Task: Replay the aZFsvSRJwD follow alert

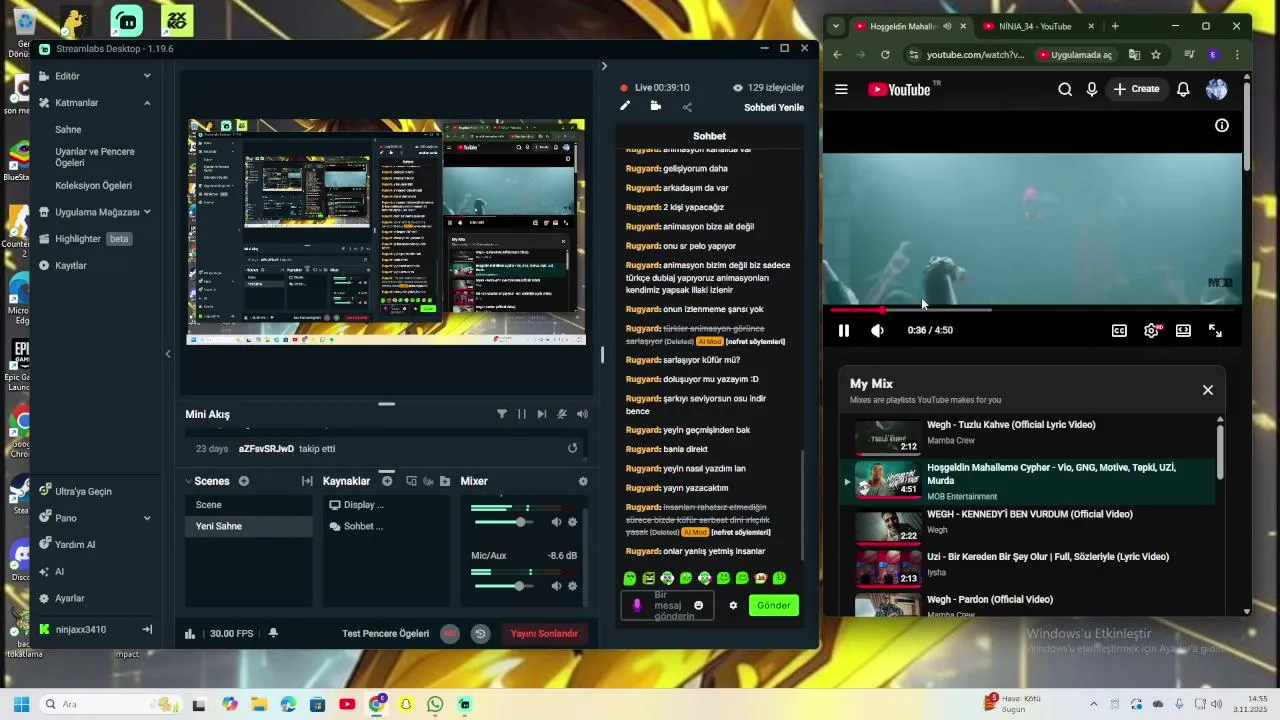Action: (x=572, y=449)
